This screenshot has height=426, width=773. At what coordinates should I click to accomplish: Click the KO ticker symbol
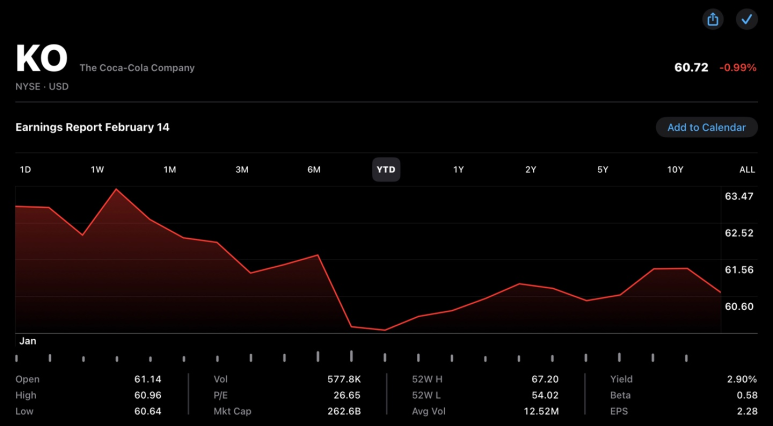point(41,59)
